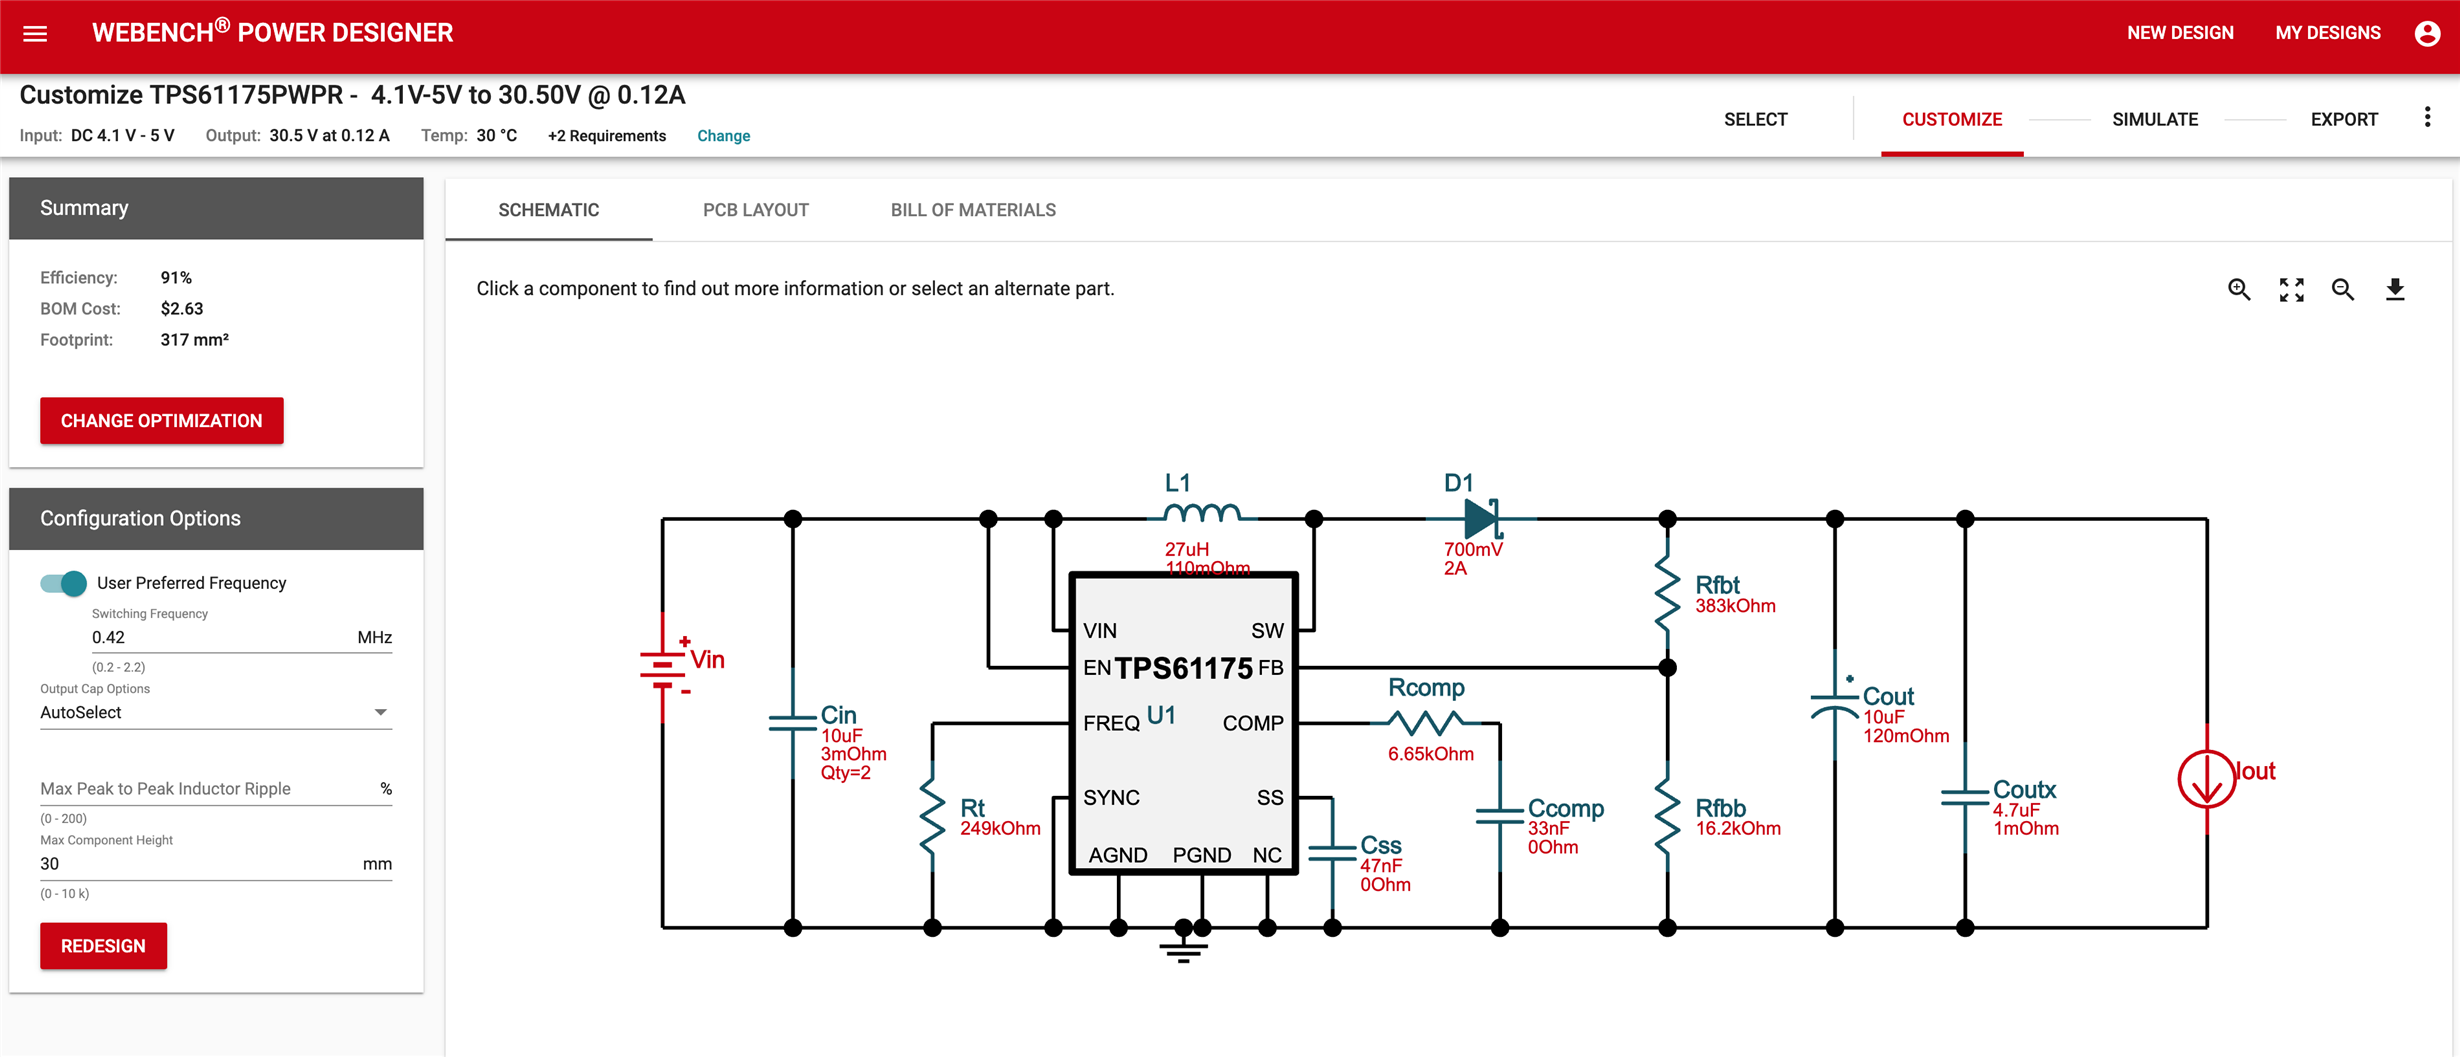2460x1057 pixels.
Task: Click the Rfbb 16.2kOhm value label
Action: pyautogui.click(x=1738, y=829)
